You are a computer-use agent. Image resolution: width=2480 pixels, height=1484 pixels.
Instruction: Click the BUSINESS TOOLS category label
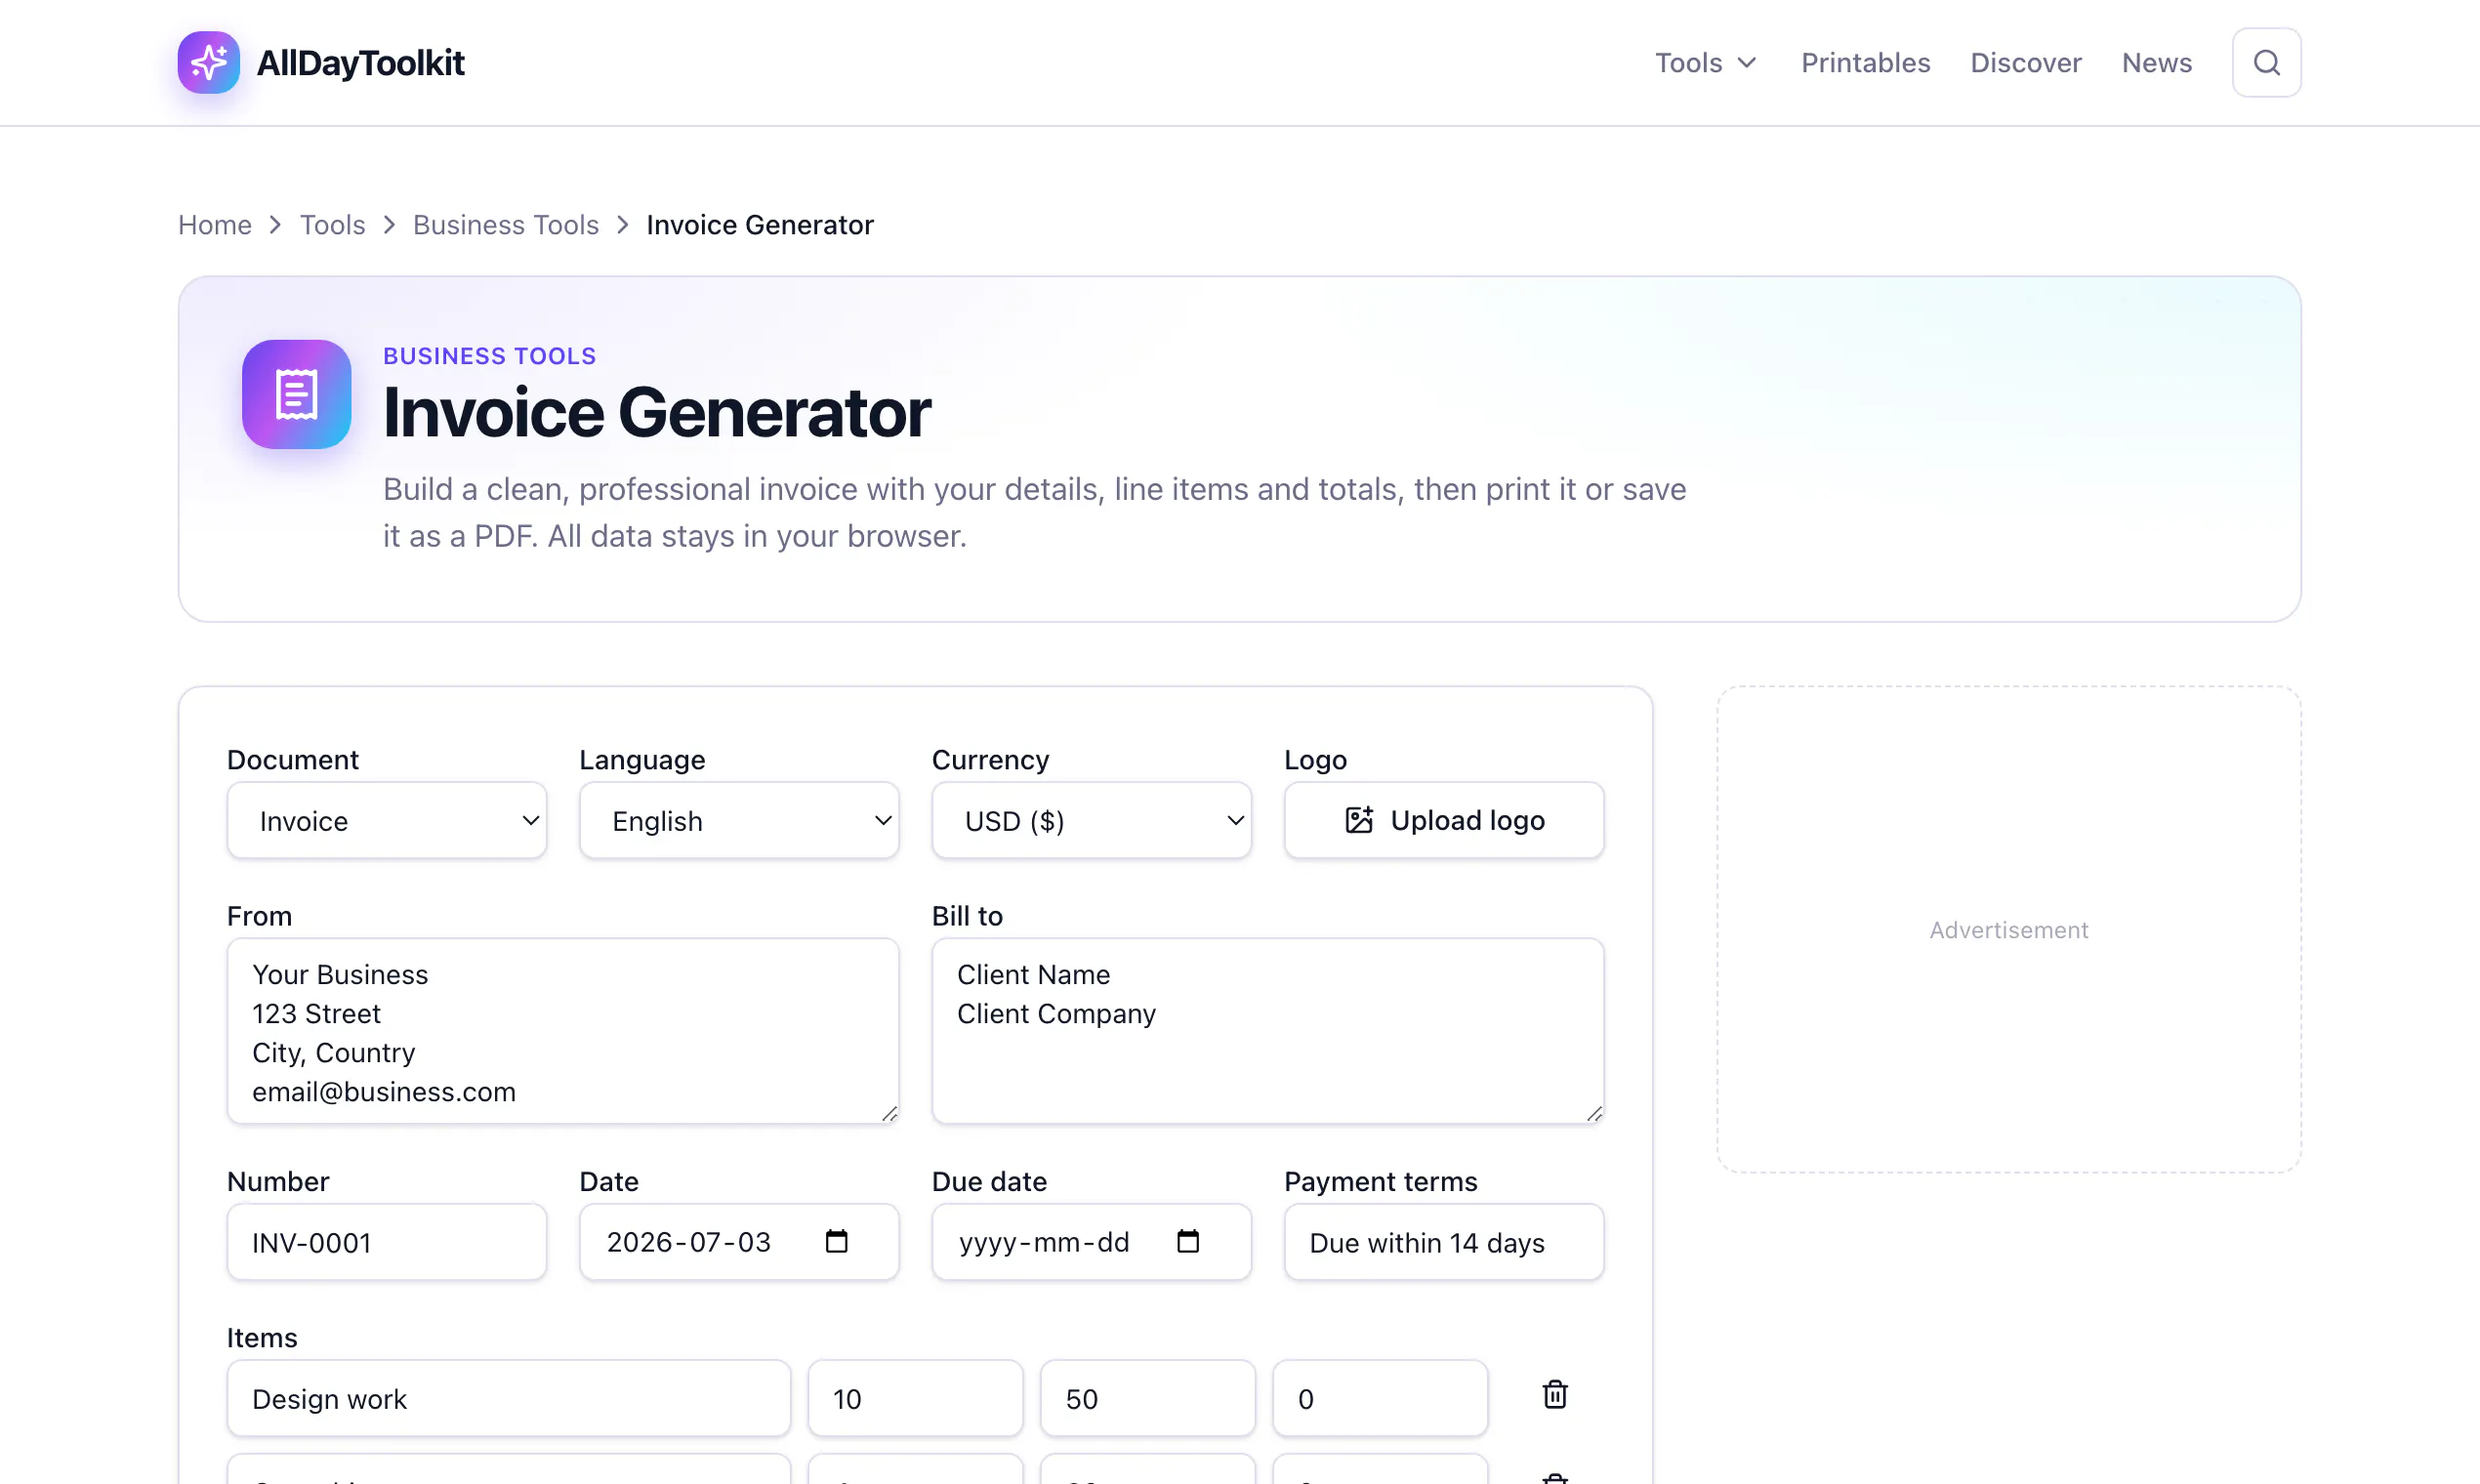(x=489, y=356)
